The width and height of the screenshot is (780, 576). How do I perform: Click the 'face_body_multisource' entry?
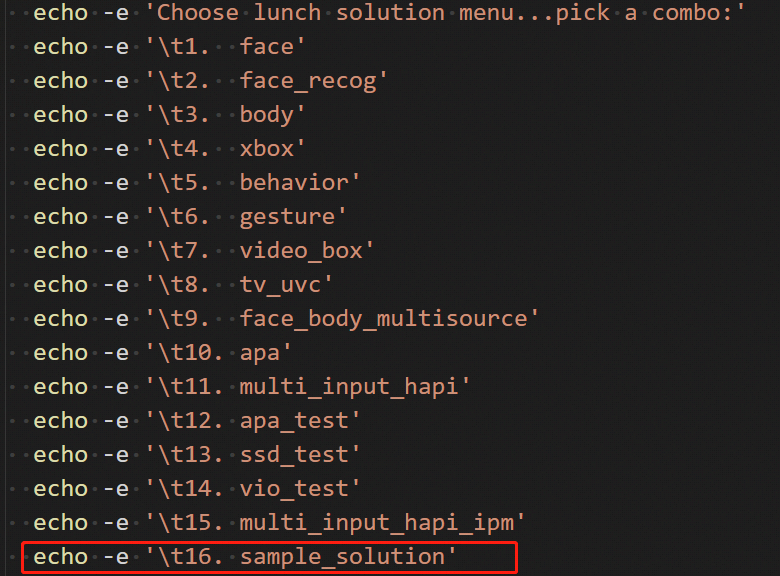point(383,318)
